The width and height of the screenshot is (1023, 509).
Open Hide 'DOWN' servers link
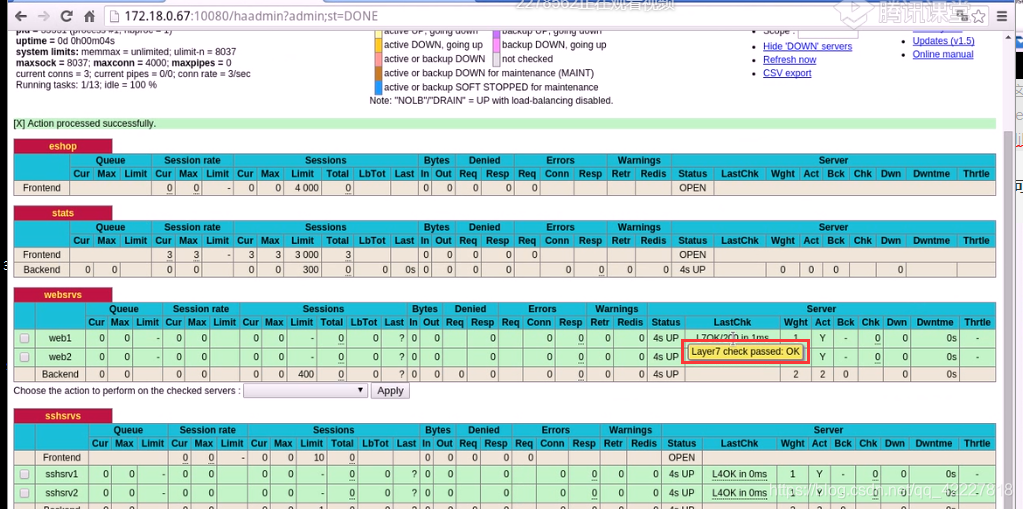[x=807, y=46]
